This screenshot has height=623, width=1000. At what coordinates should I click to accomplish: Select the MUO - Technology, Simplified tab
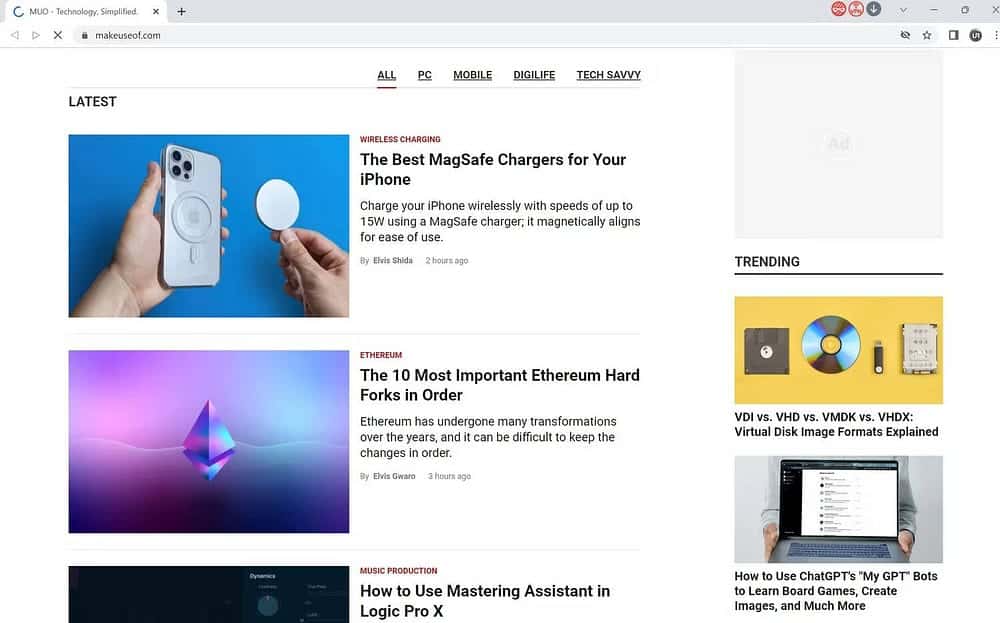[x=84, y=11]
